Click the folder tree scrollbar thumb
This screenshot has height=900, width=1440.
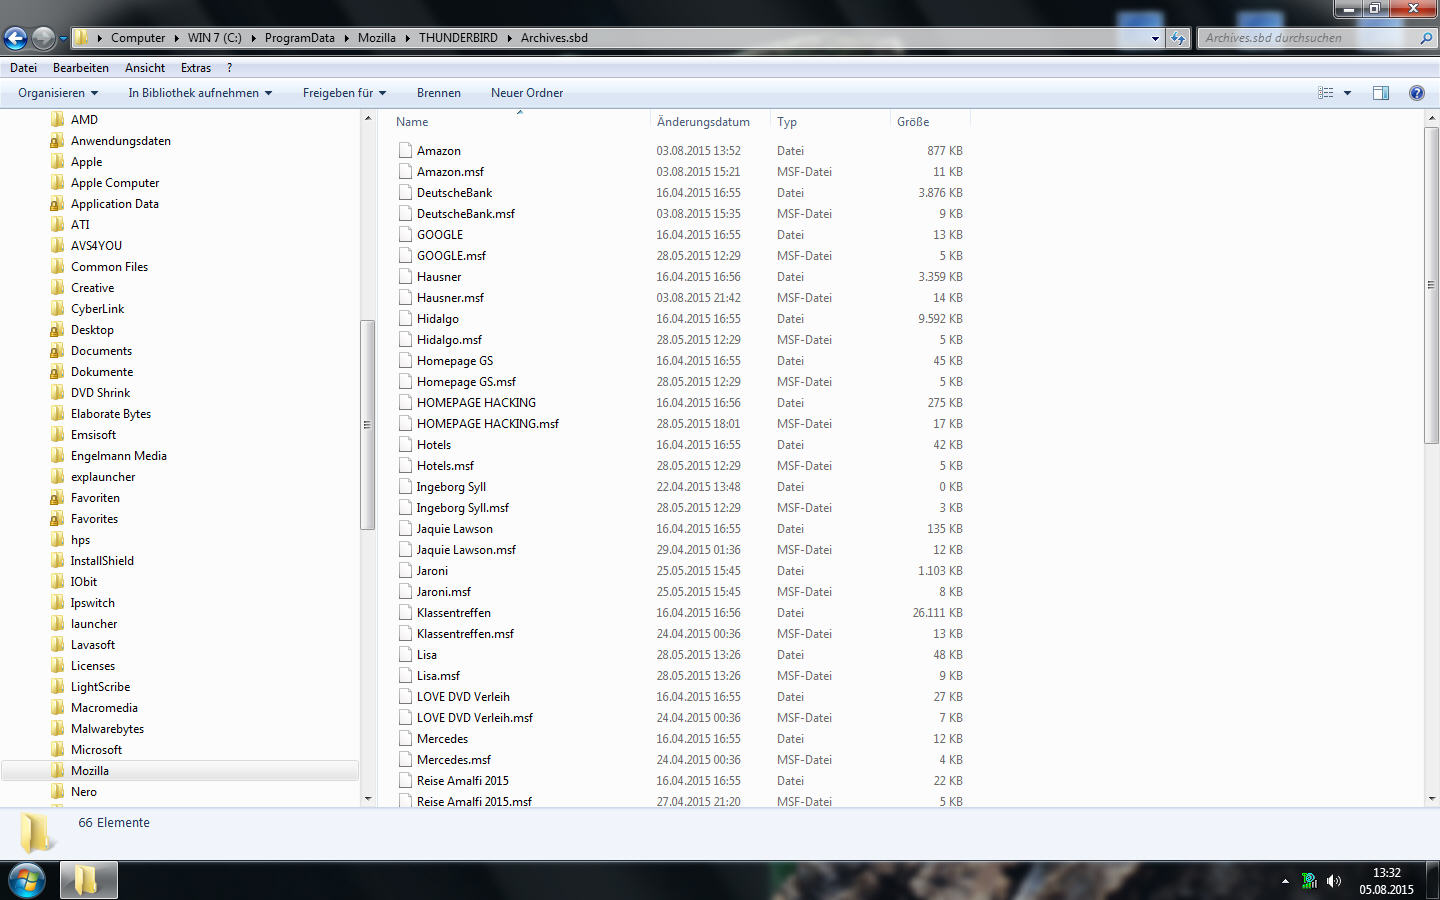point(367,425)
